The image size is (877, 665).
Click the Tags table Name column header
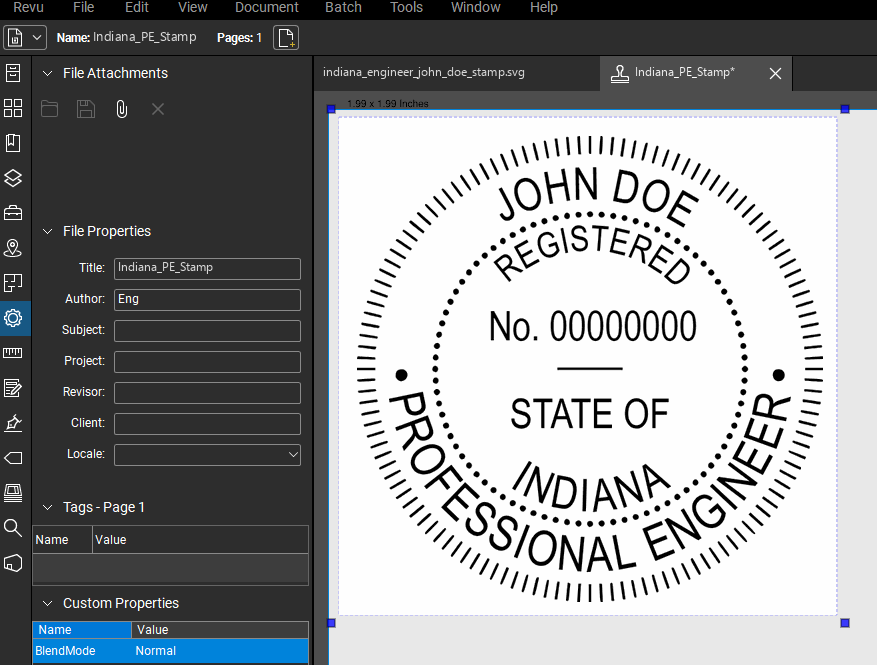pyautogui.click(x=62, y=540)
